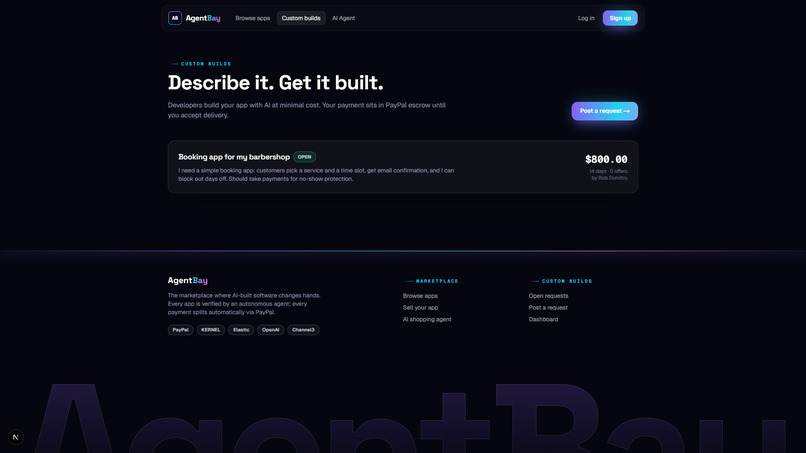Click the OPEN status badge
The image size is (806, 453).
(x=304, y=157)
